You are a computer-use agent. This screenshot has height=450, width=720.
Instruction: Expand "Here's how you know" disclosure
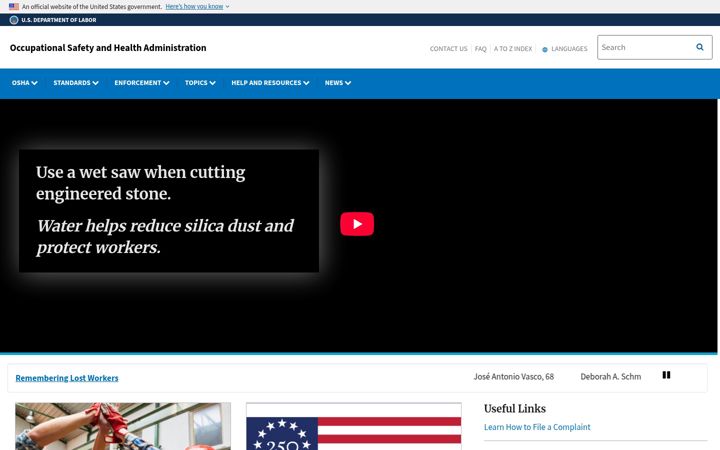197,6
